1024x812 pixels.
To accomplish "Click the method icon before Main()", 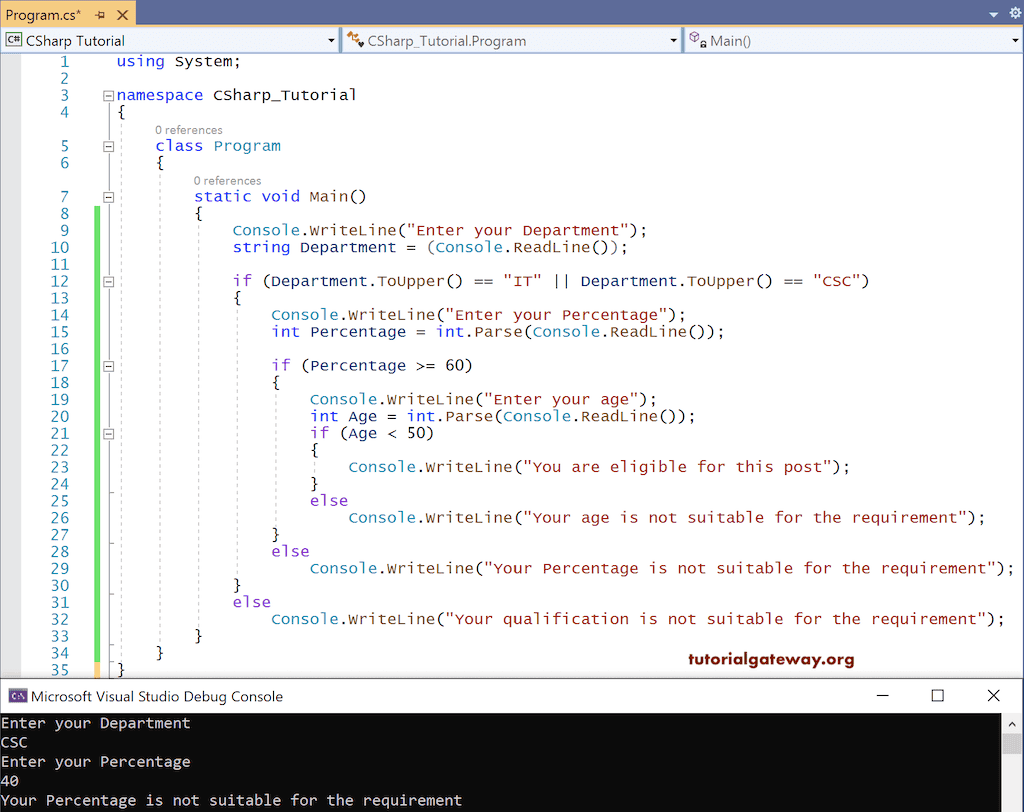I will click(x=696, y=39).
